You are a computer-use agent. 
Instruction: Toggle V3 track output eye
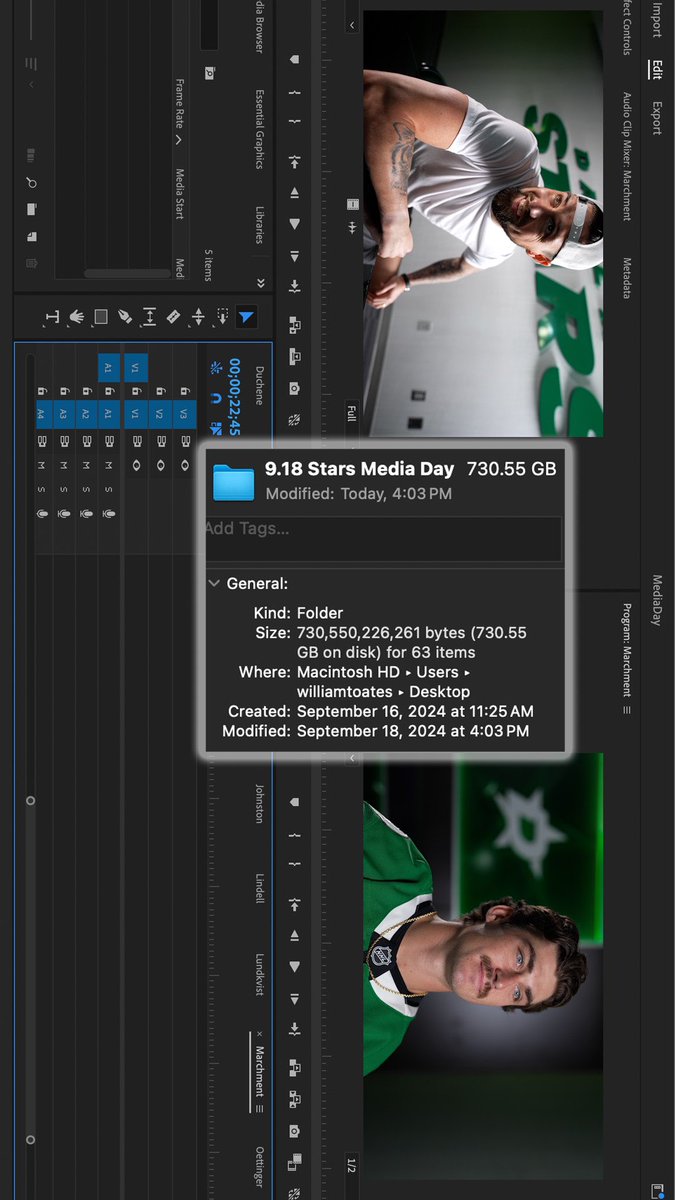(183, 465)
